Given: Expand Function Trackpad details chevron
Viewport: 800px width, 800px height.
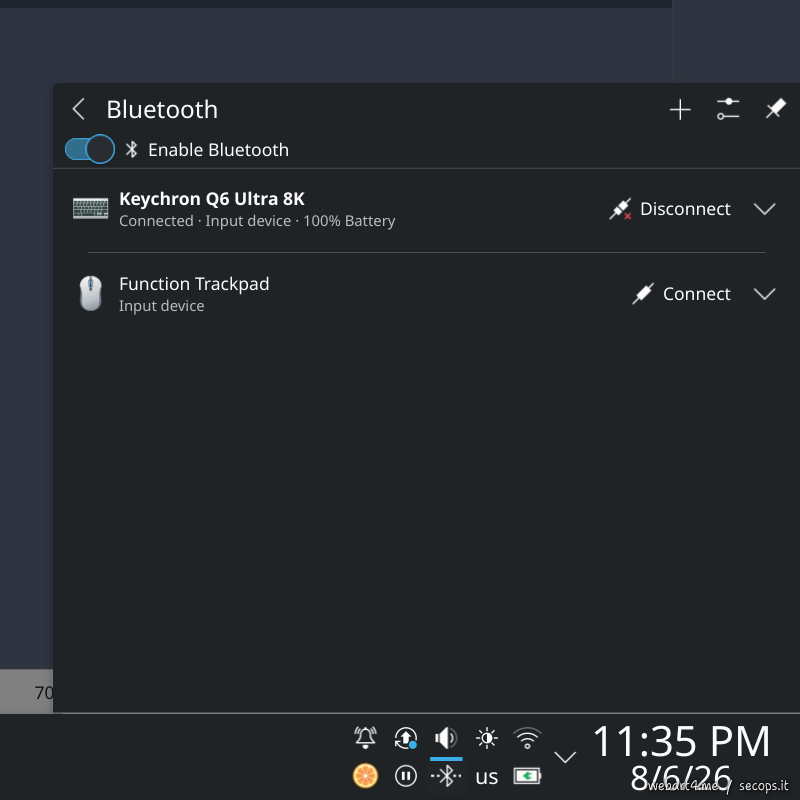Looking at the screenshot, I should click(764, 294).
